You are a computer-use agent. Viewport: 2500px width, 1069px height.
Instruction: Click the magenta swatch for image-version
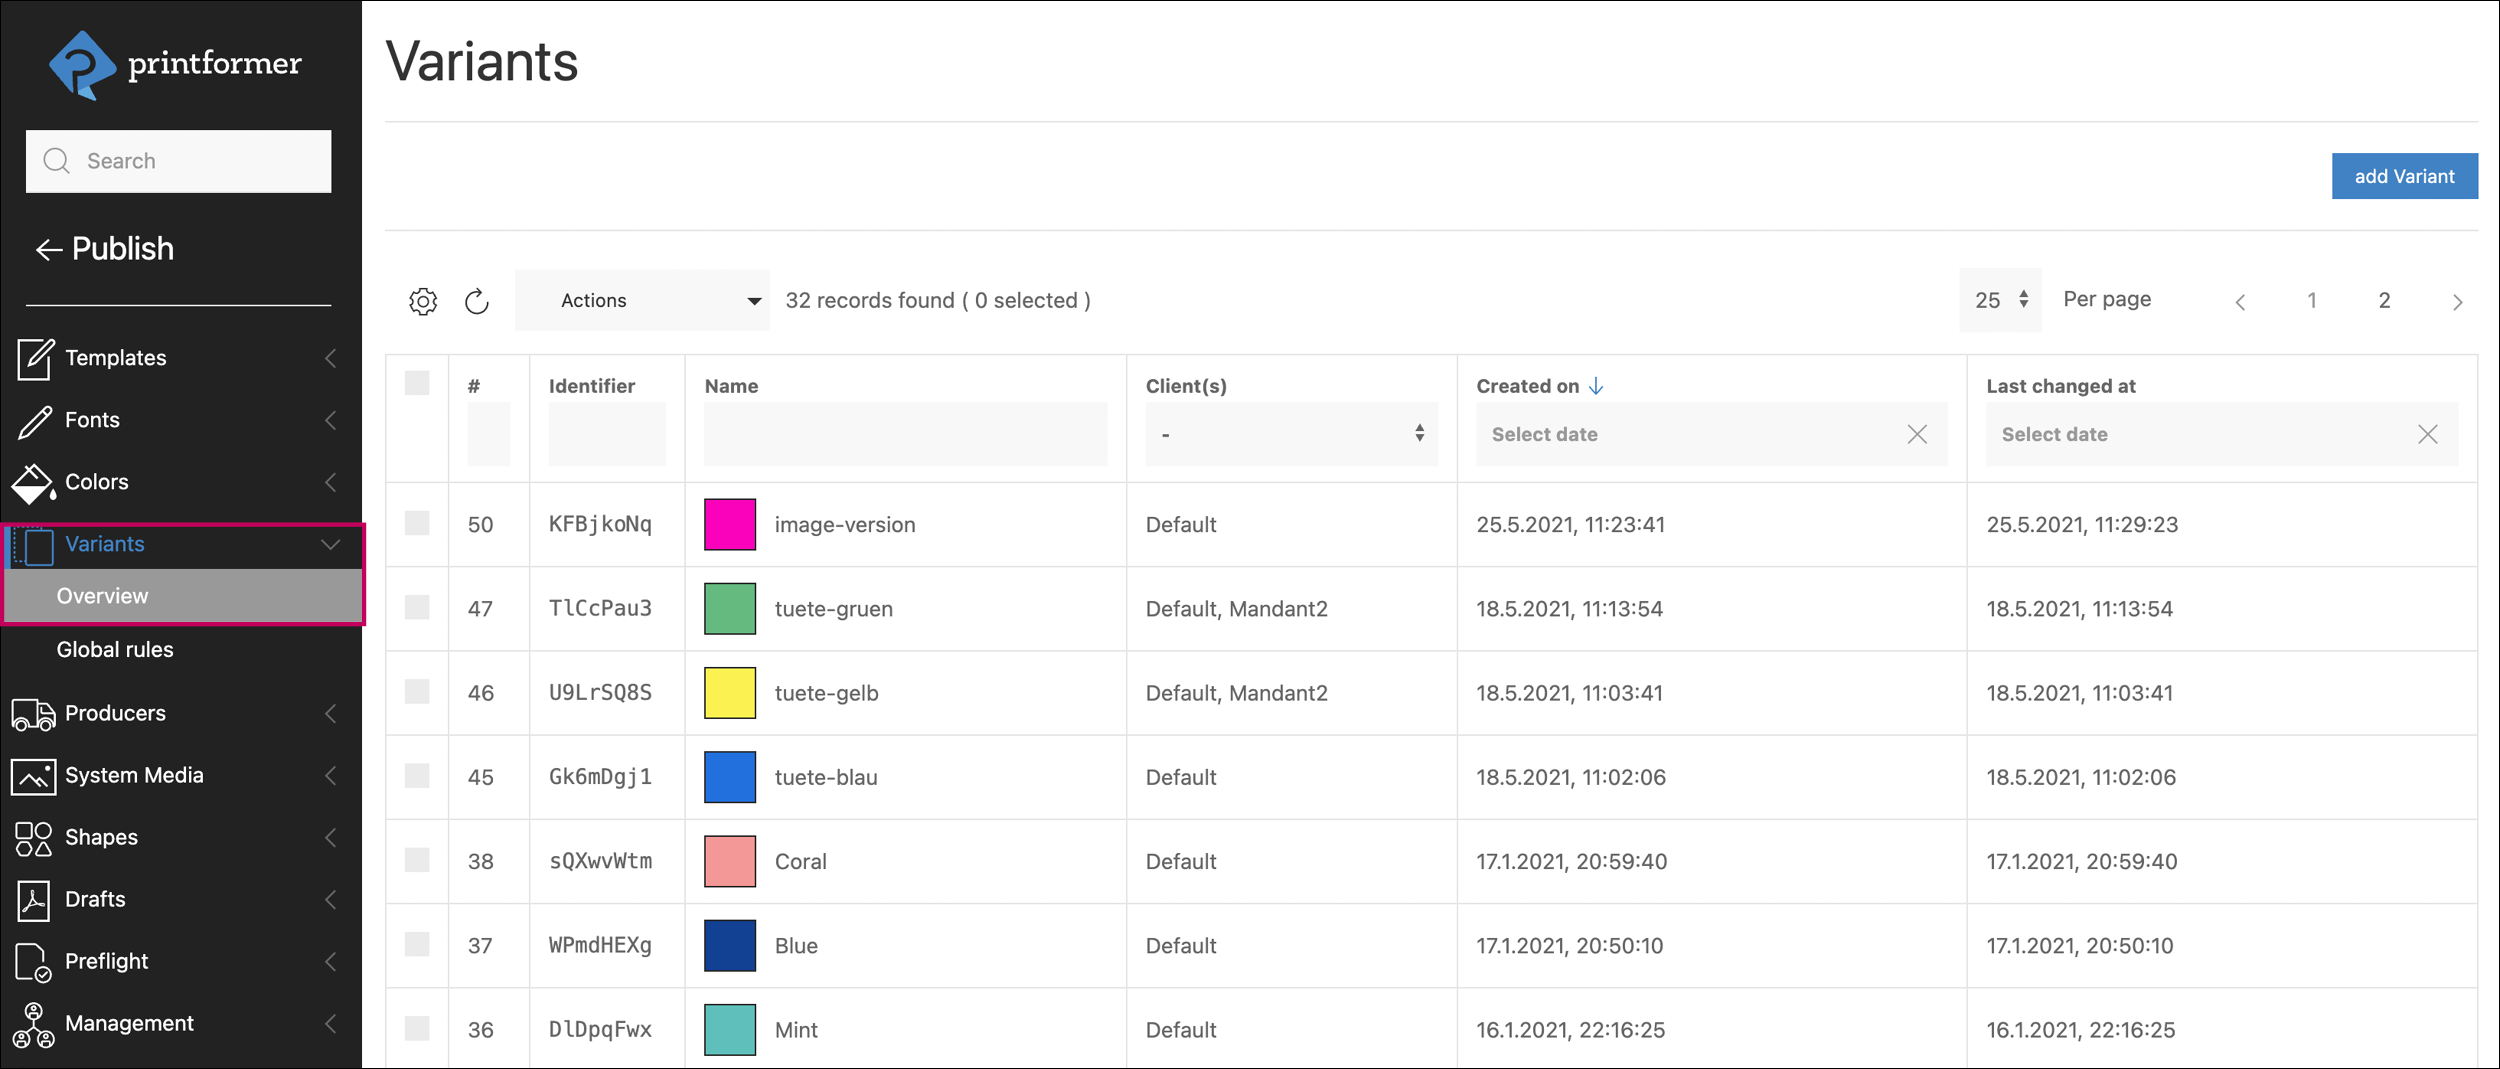tap(730, 525)
